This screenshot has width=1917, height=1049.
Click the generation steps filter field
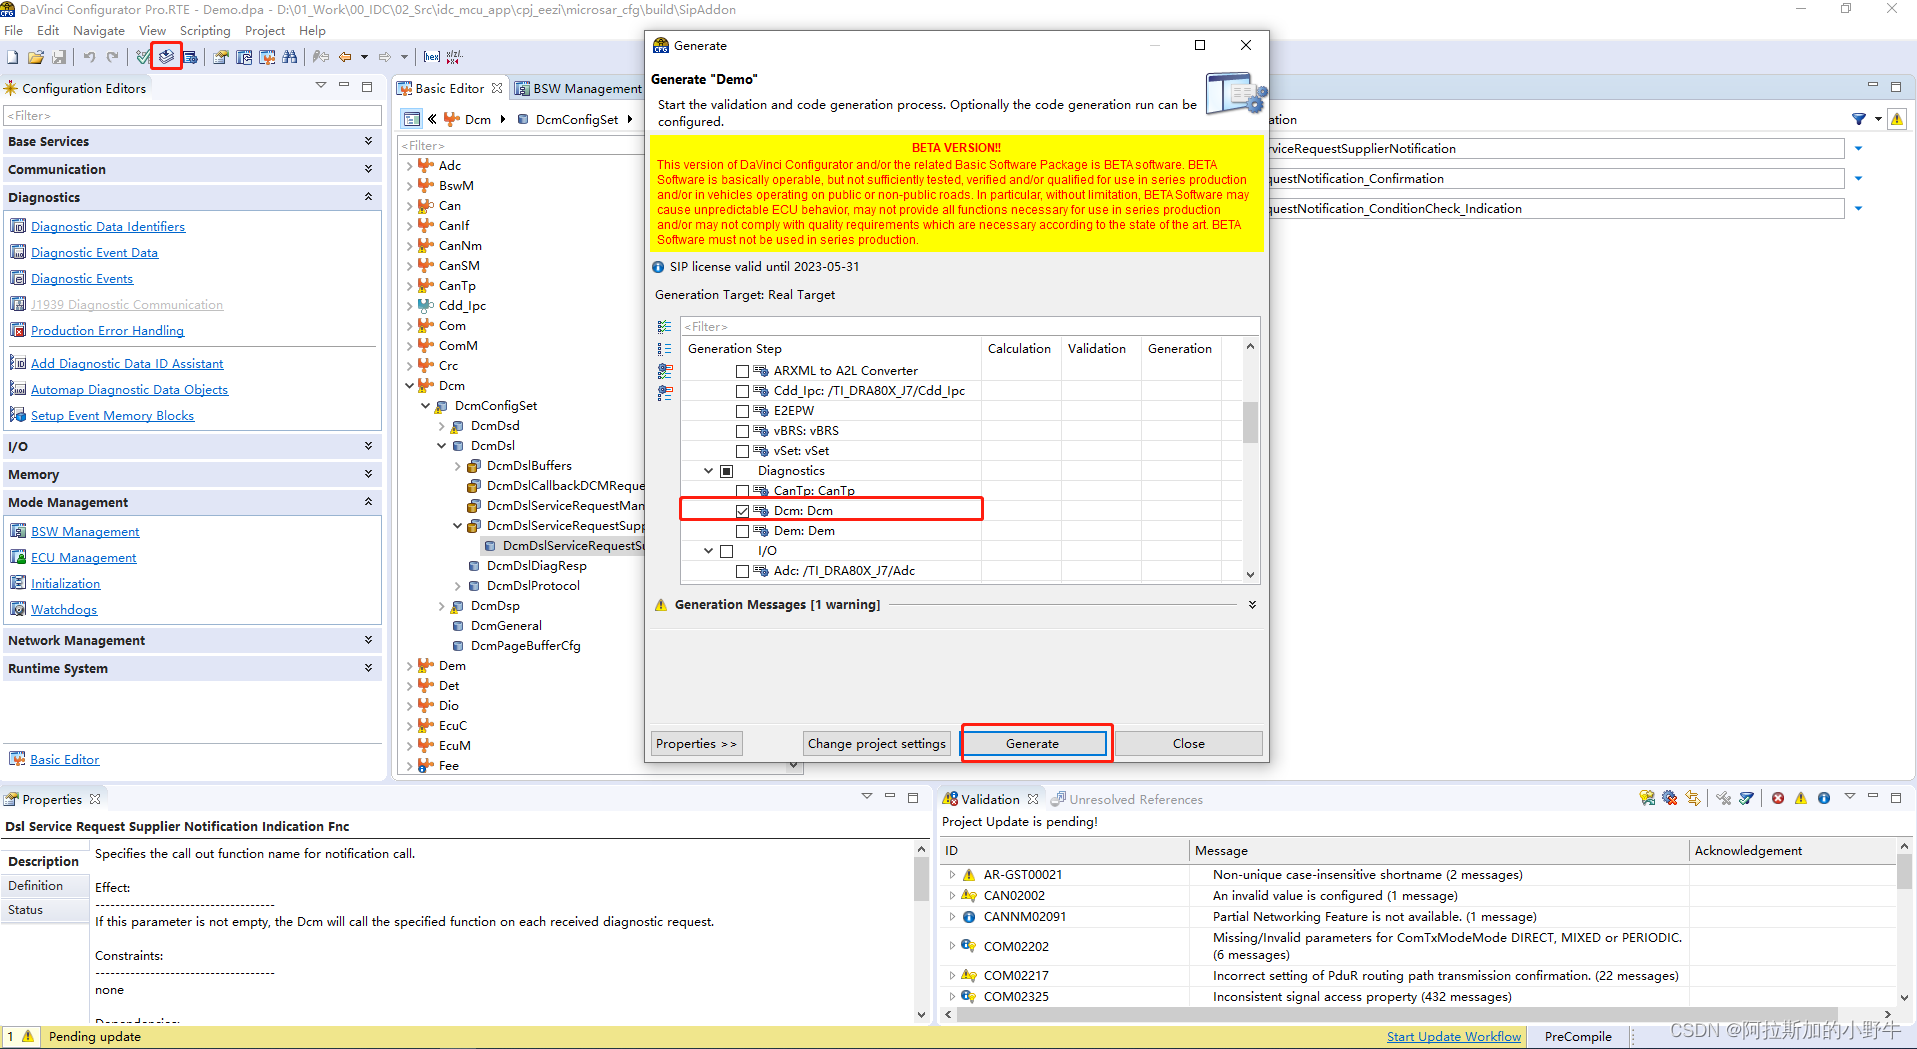[x=970, y=327]
